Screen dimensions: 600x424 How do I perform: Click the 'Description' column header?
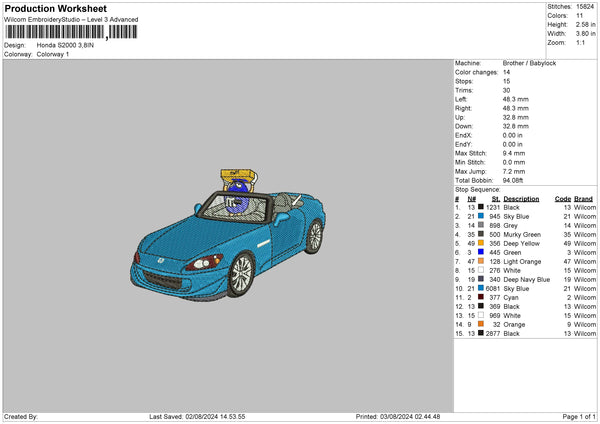click(x=521, y=199)
